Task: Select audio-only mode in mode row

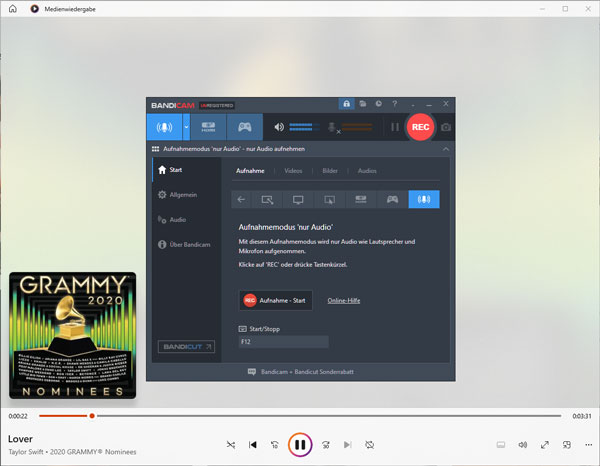Action: click(424, 199)
